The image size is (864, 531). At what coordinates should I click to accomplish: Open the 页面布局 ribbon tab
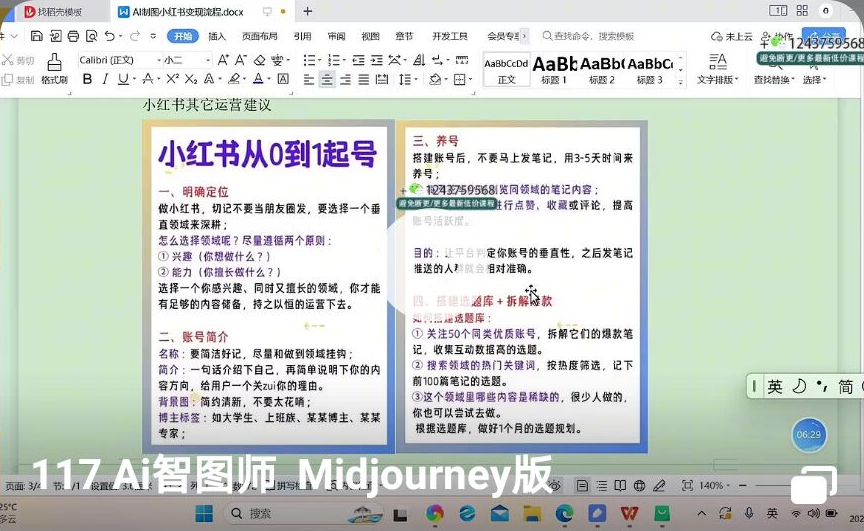tap(259, 36)
